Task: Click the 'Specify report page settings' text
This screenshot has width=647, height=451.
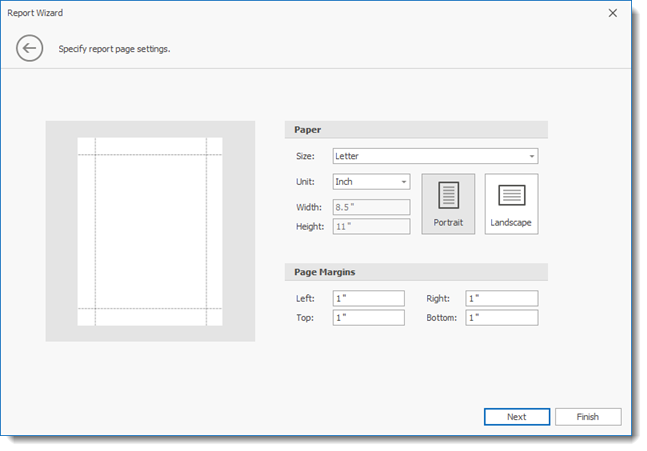Action: (x=114, y=49)
